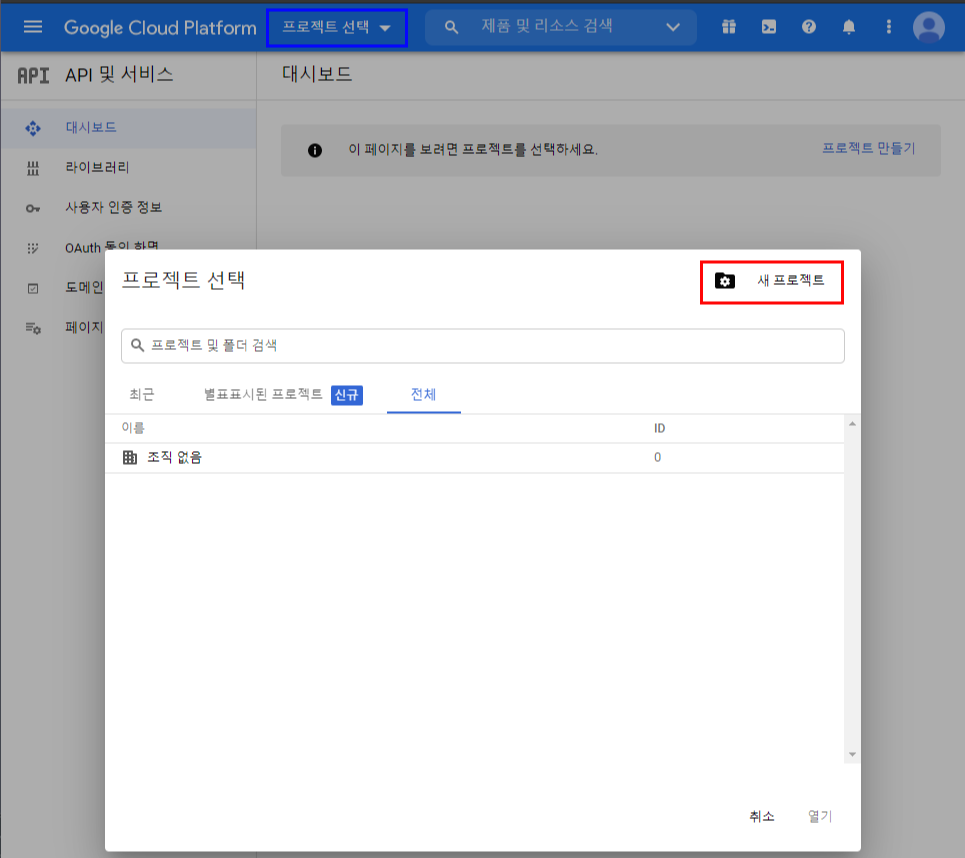This screenshot has width=965, height=858.
Task: Click the API 및 서비스 sidebar title
Action: (119, 74)
